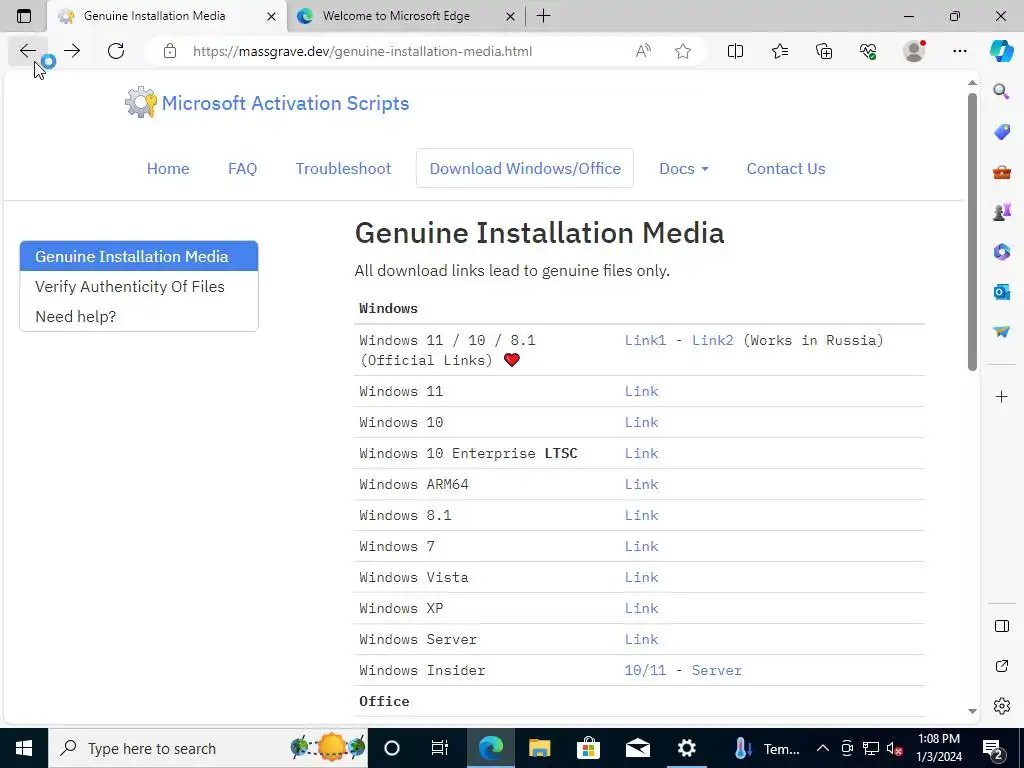Image resolution: width=1024 pixels, height=768 pixels.
Task: Open a new tab with plus button
Action: coord(543,16)
